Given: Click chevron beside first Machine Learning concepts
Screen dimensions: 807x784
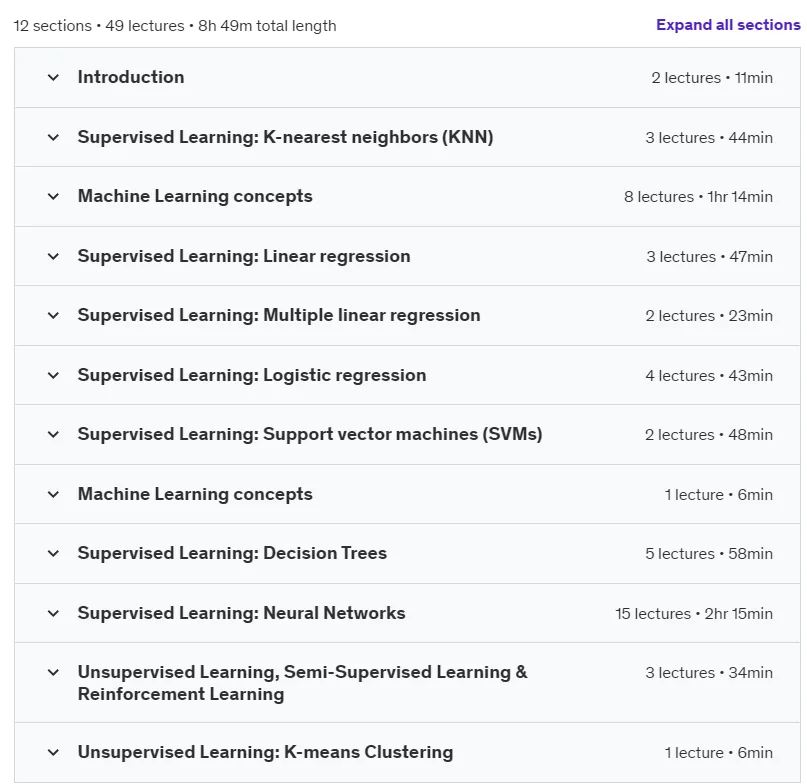Looking at the screenshot, I should pos(53,197).
